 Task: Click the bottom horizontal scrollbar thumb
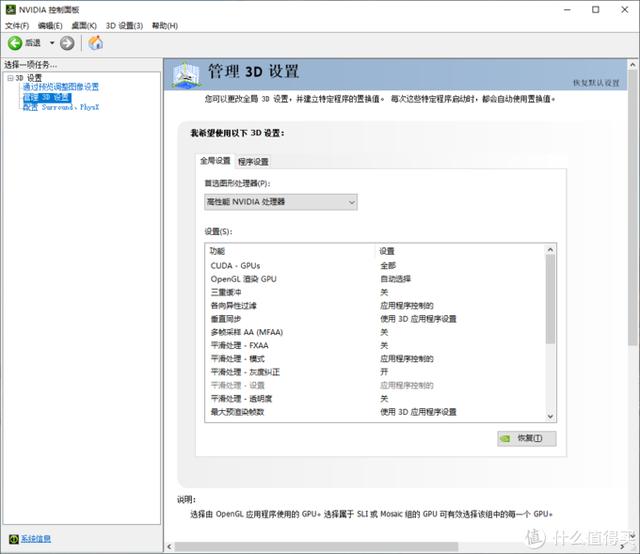[316, 547]
